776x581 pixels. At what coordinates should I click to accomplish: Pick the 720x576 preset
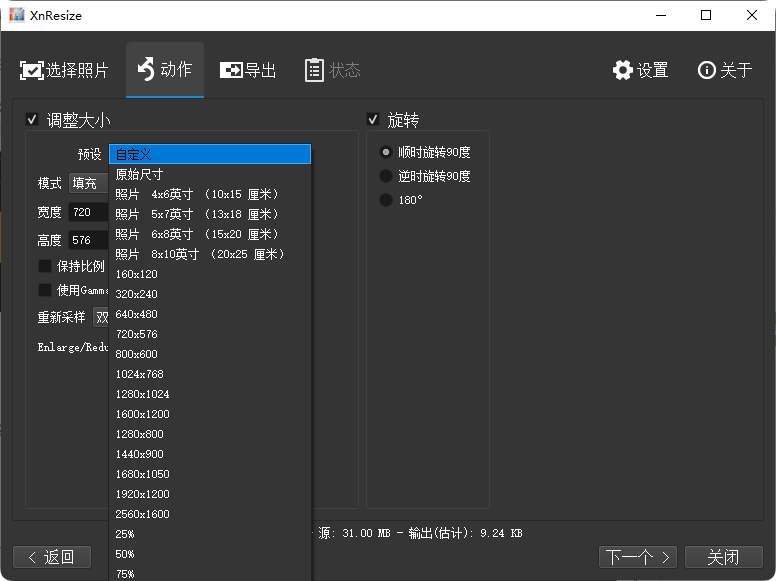point(210,334)
